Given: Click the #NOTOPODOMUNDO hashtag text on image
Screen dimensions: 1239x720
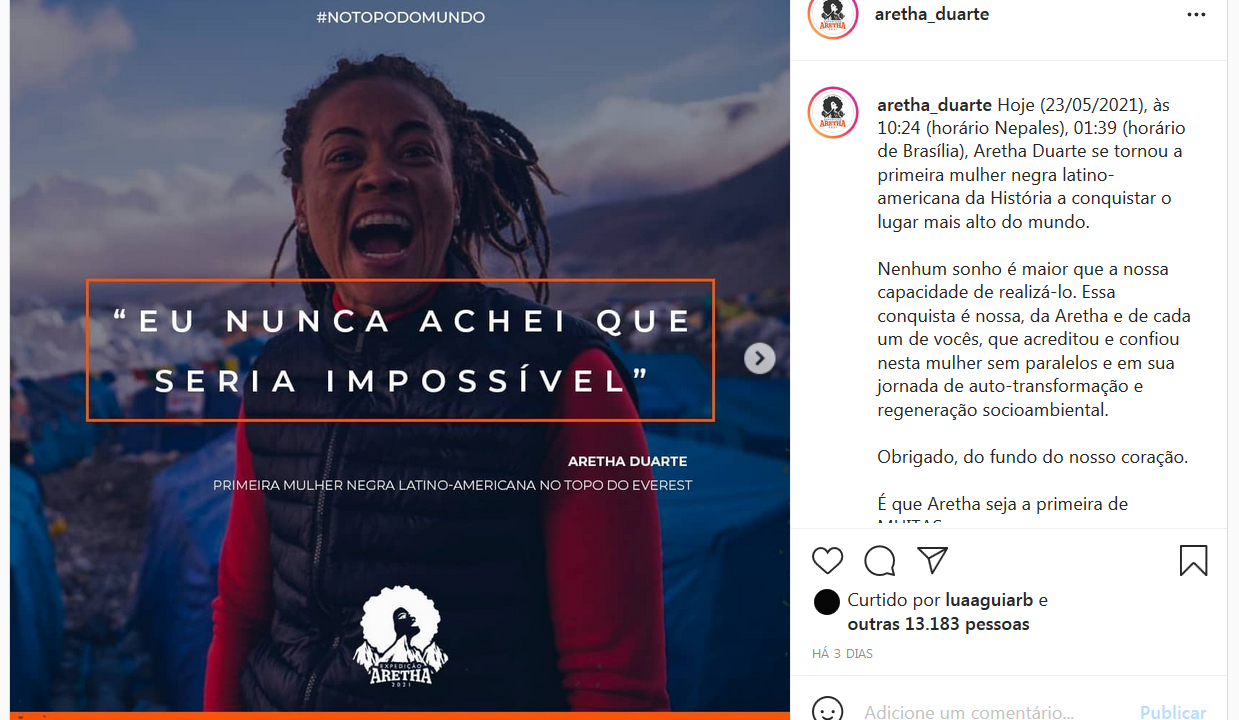Looking at the screenshot, I should pyautogui.click(x=400, y=17).
